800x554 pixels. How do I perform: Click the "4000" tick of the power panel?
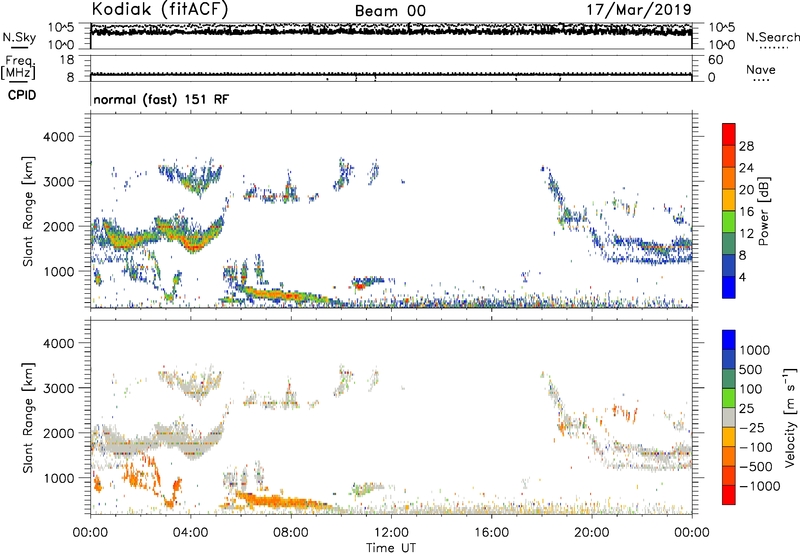(x=58, y=137)
